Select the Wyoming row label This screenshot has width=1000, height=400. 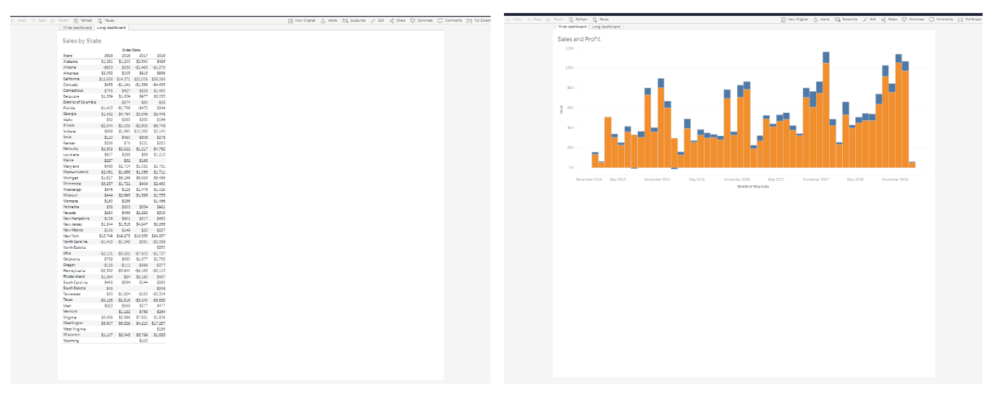click(x=70, y=341)
